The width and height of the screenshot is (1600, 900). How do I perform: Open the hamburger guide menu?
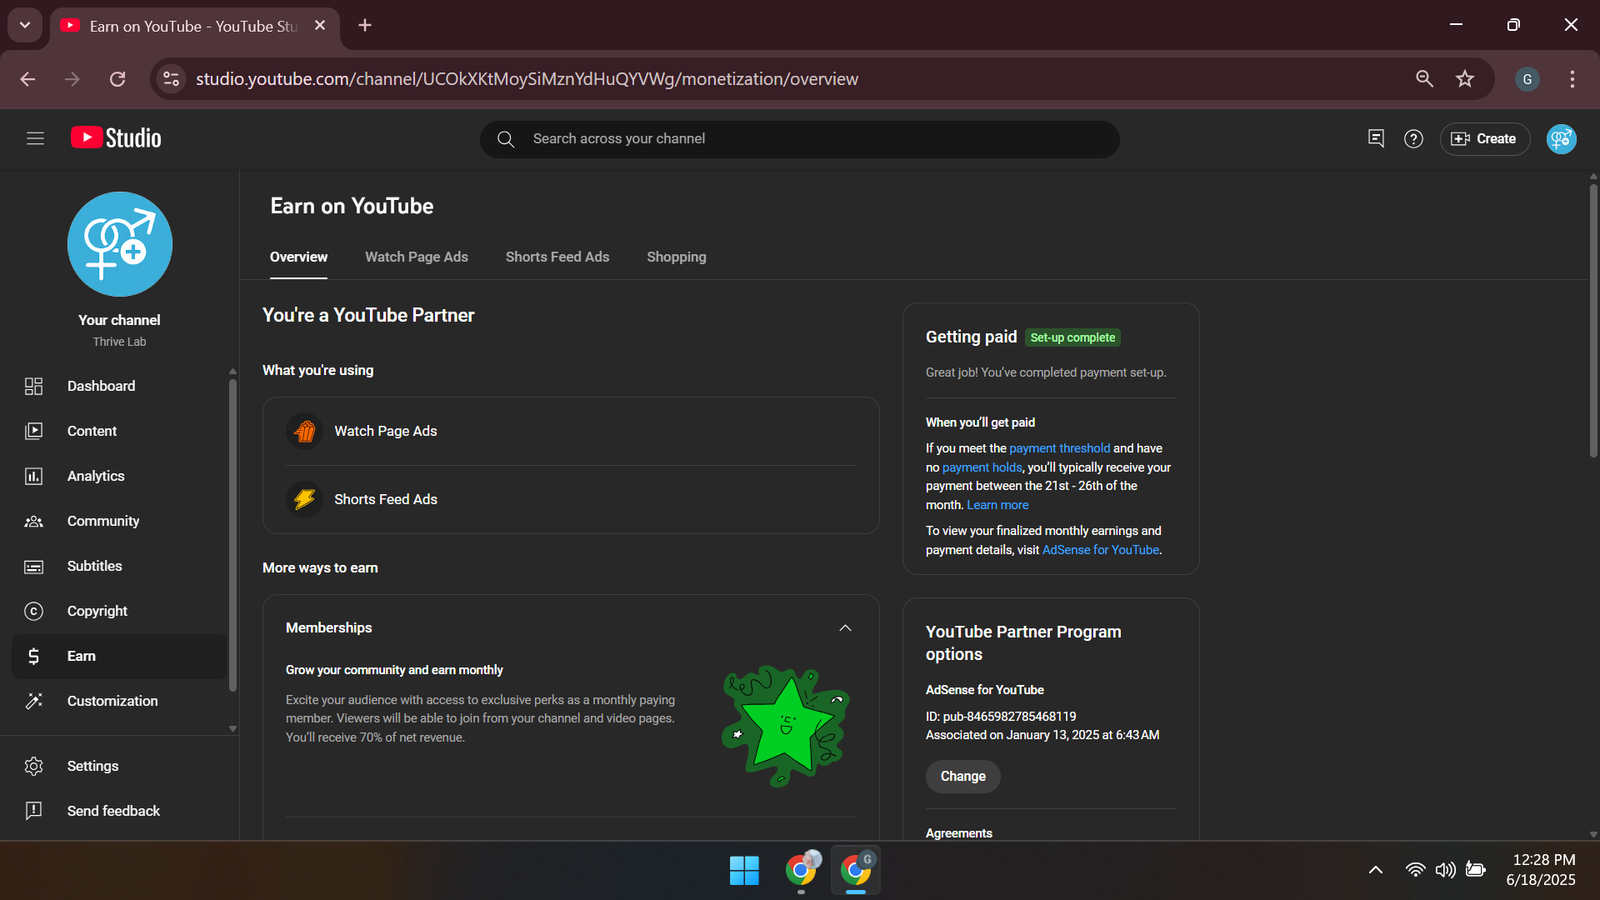point(35,139)
